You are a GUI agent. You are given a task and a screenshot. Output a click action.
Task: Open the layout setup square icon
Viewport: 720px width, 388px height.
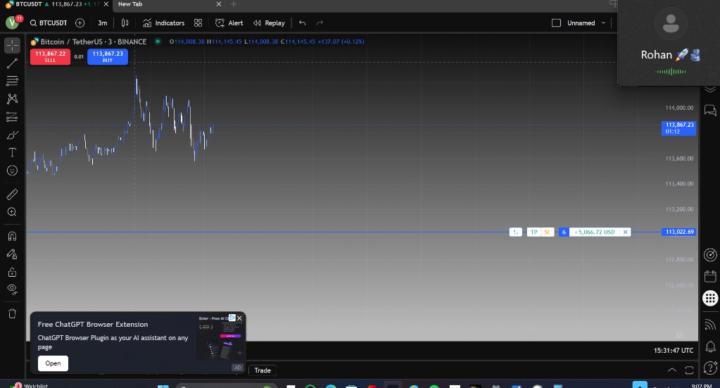point(556,23)
